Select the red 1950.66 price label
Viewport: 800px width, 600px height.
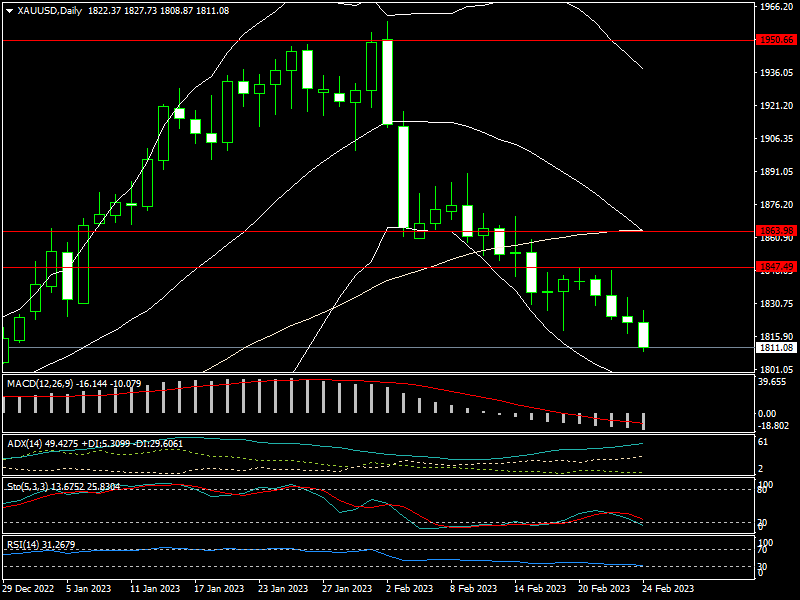[x=776, y=40]
